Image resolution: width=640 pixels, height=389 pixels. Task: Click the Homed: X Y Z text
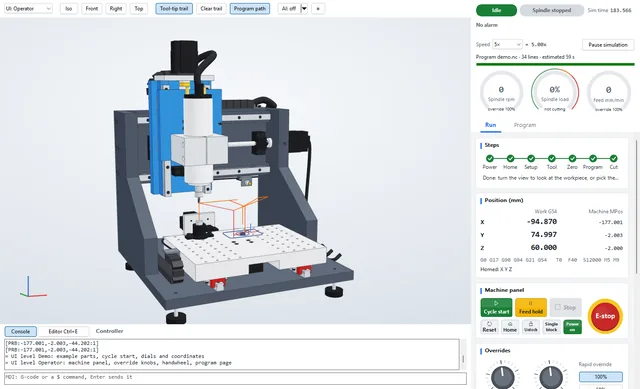(x=496, y=269)
